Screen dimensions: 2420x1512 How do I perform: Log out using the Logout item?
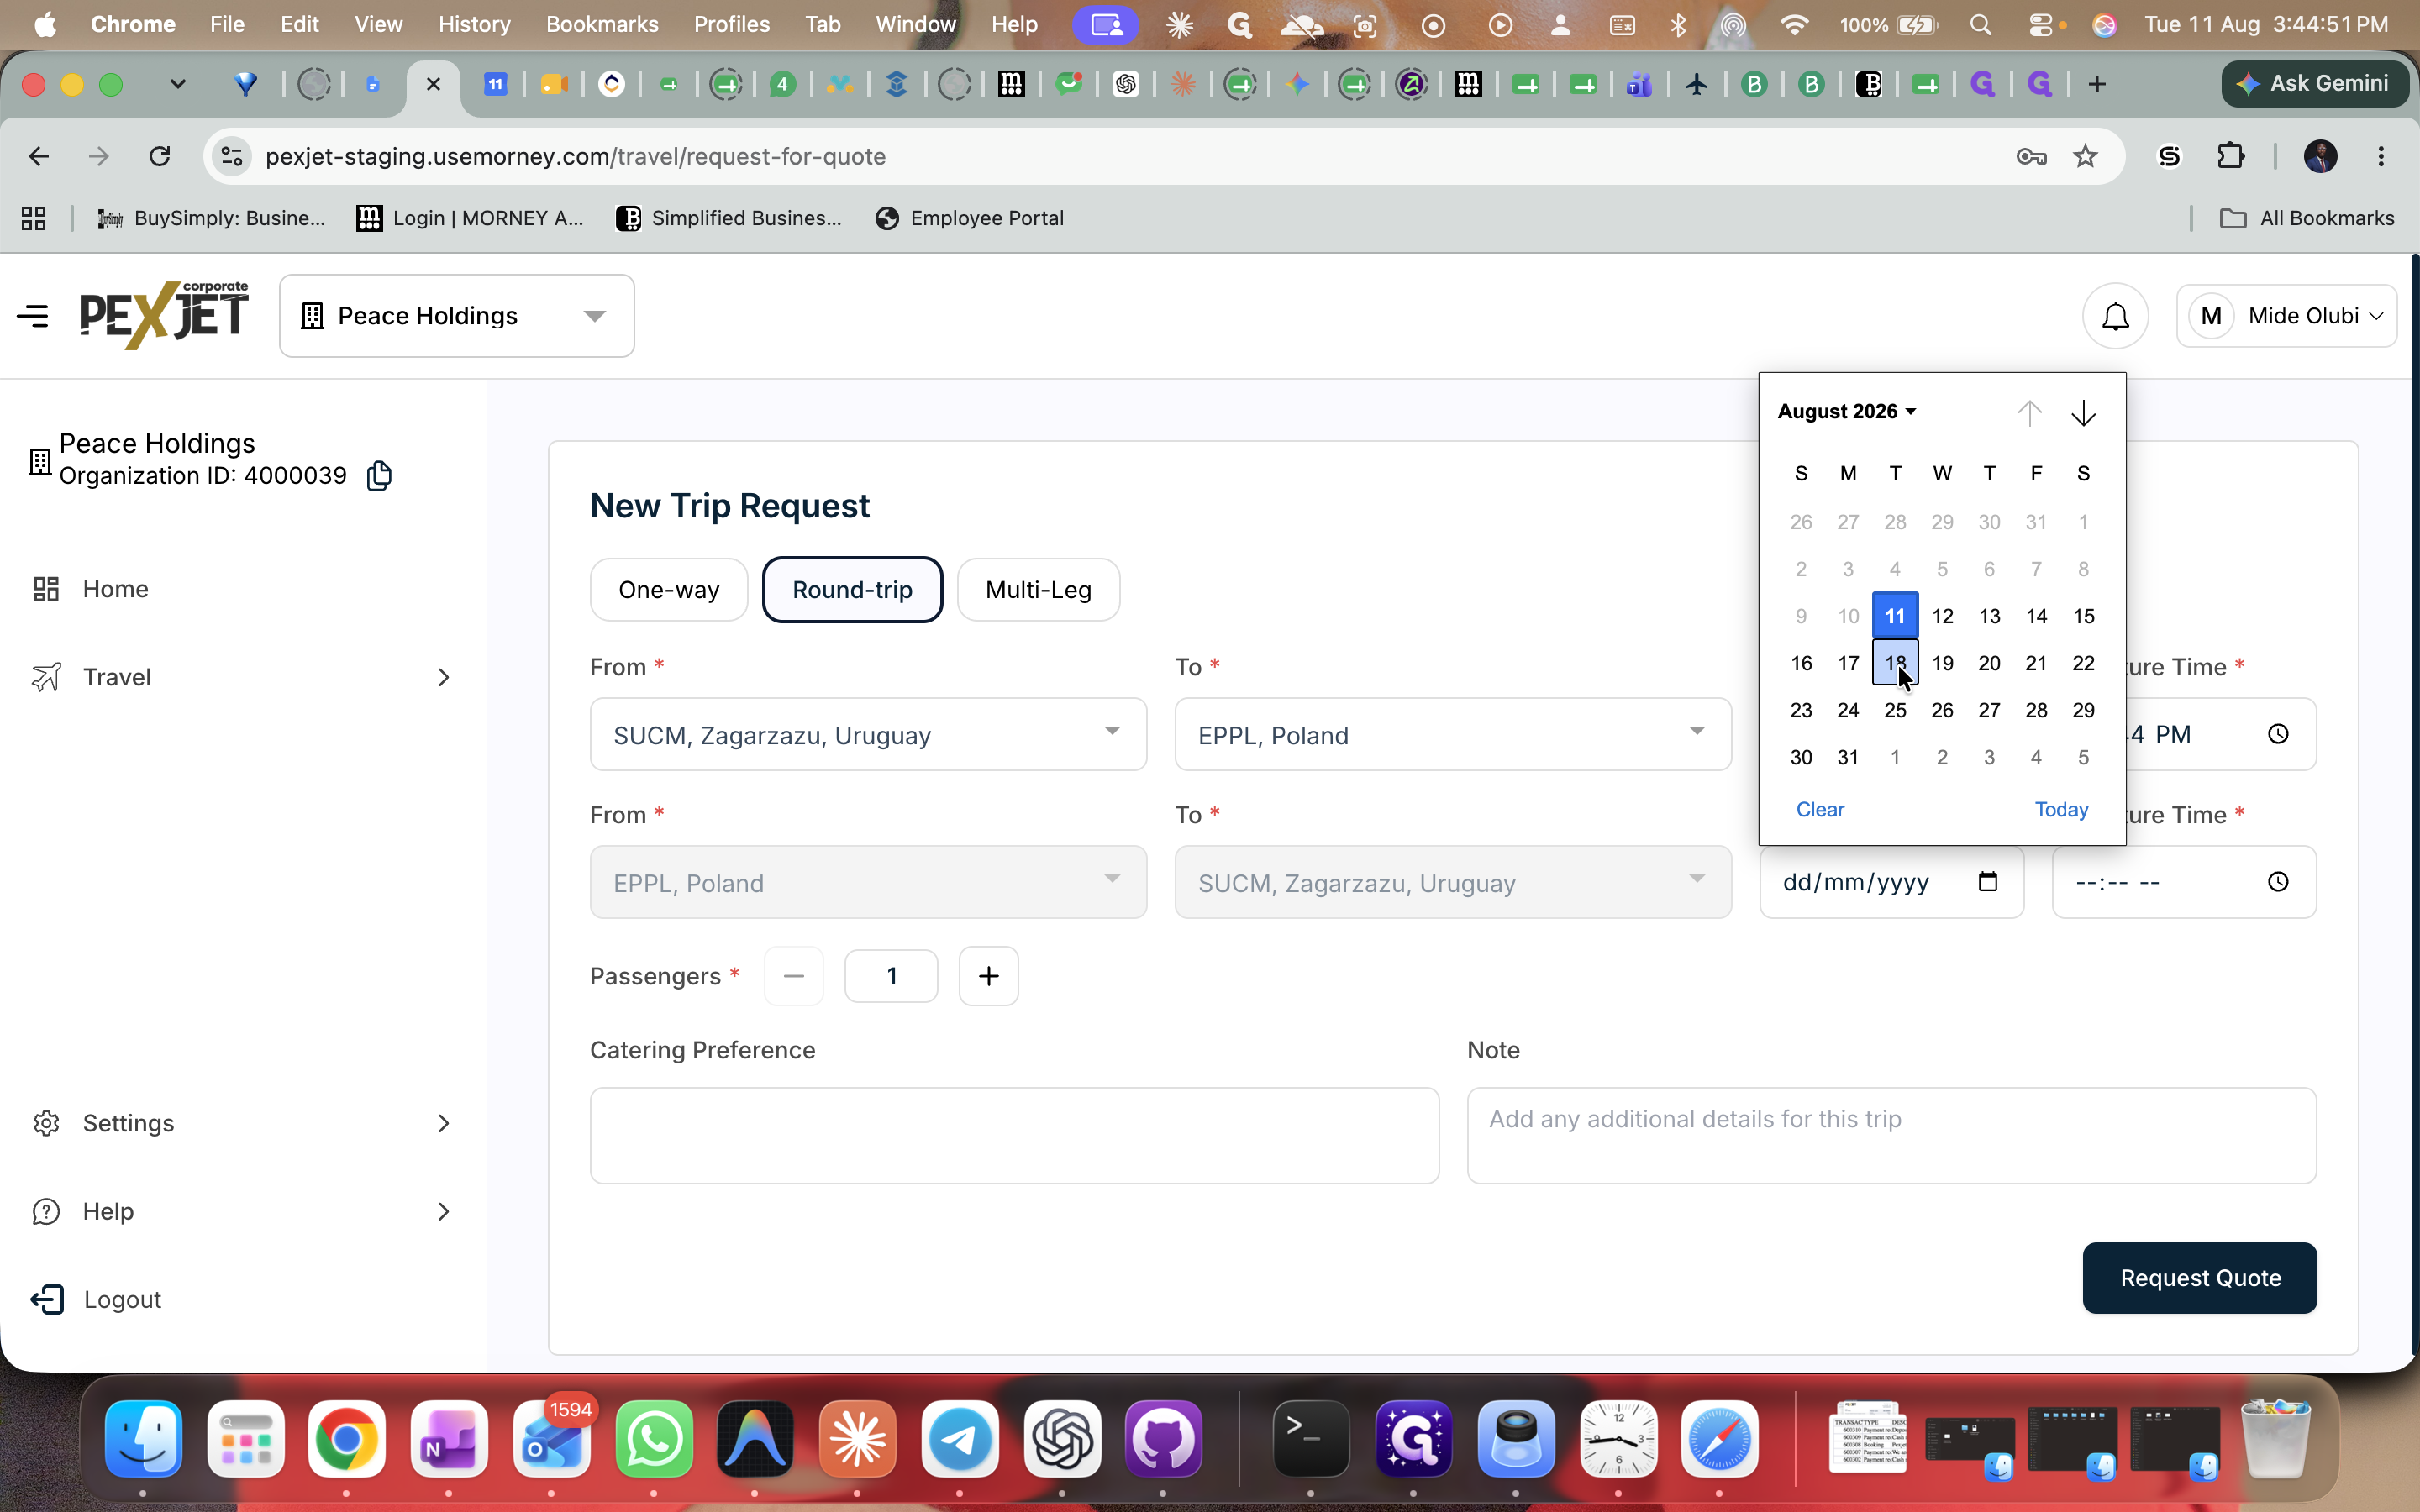96,1299
